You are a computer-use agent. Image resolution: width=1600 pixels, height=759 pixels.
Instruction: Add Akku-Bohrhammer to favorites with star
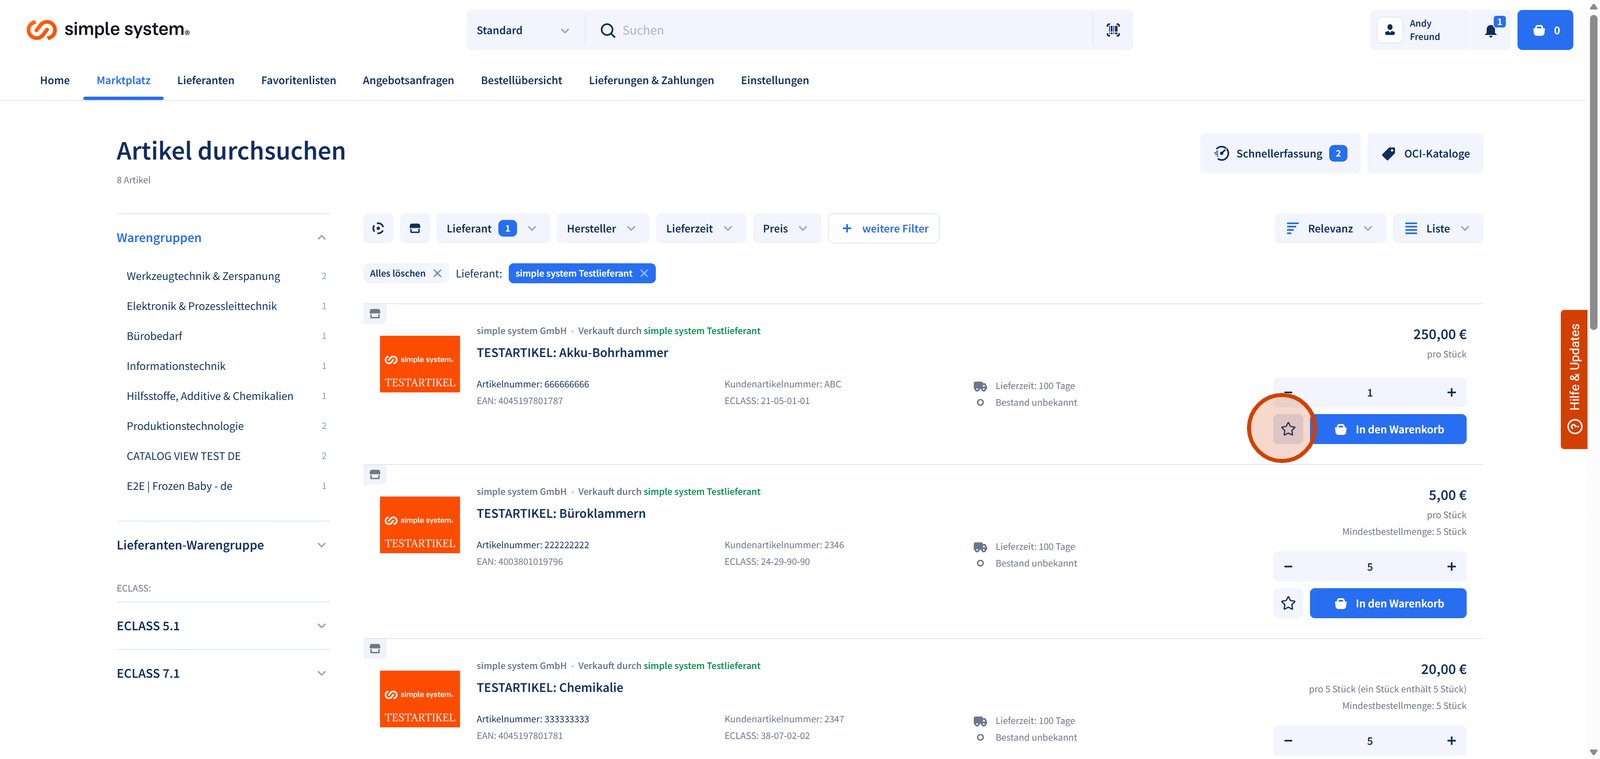point(1287,429)
